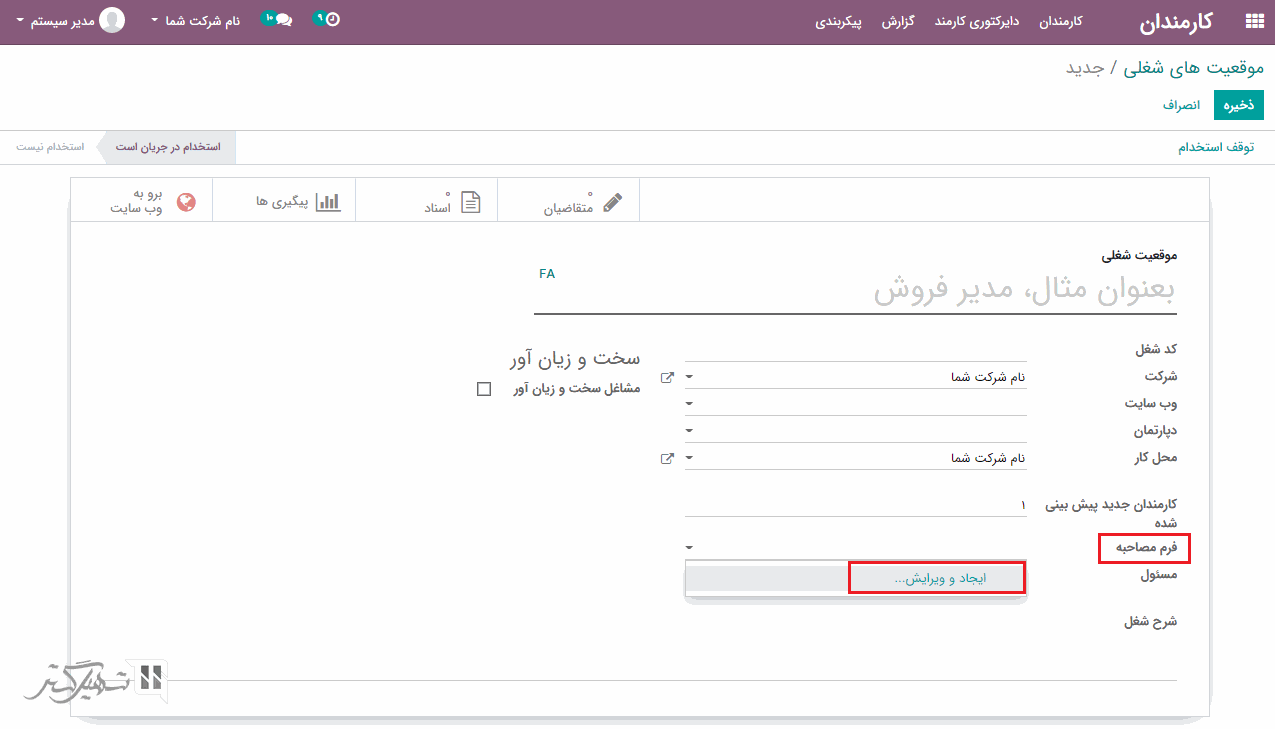
Task: Expand the interview form dropdown arrow
Action: 690,548
